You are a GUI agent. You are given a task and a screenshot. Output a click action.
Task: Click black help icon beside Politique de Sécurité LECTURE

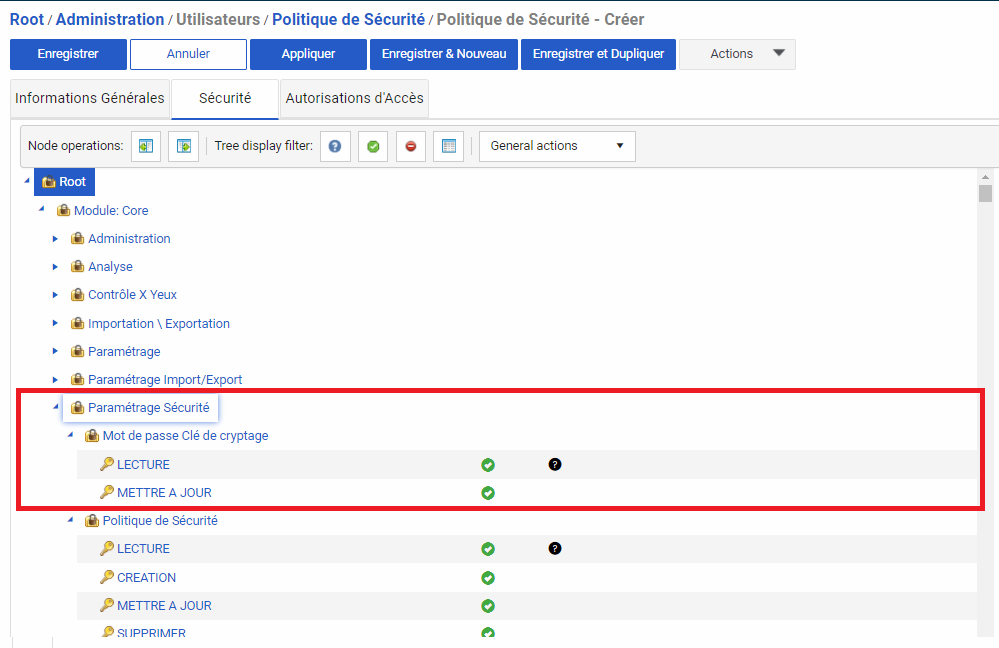coord(555,549)
